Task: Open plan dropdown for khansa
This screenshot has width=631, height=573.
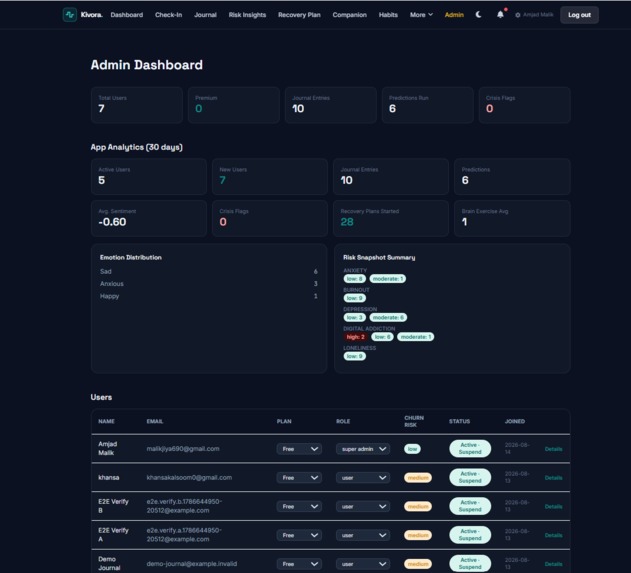Action: tap(299, 478)
